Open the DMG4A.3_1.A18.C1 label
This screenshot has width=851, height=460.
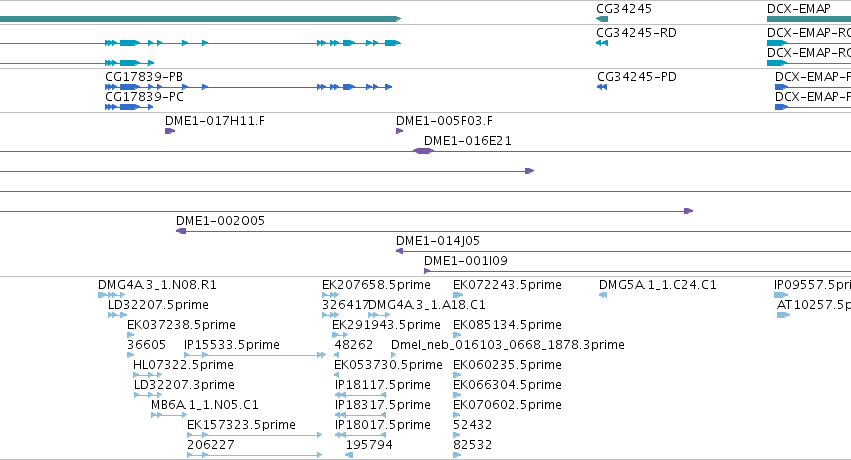tap(427, 305)
